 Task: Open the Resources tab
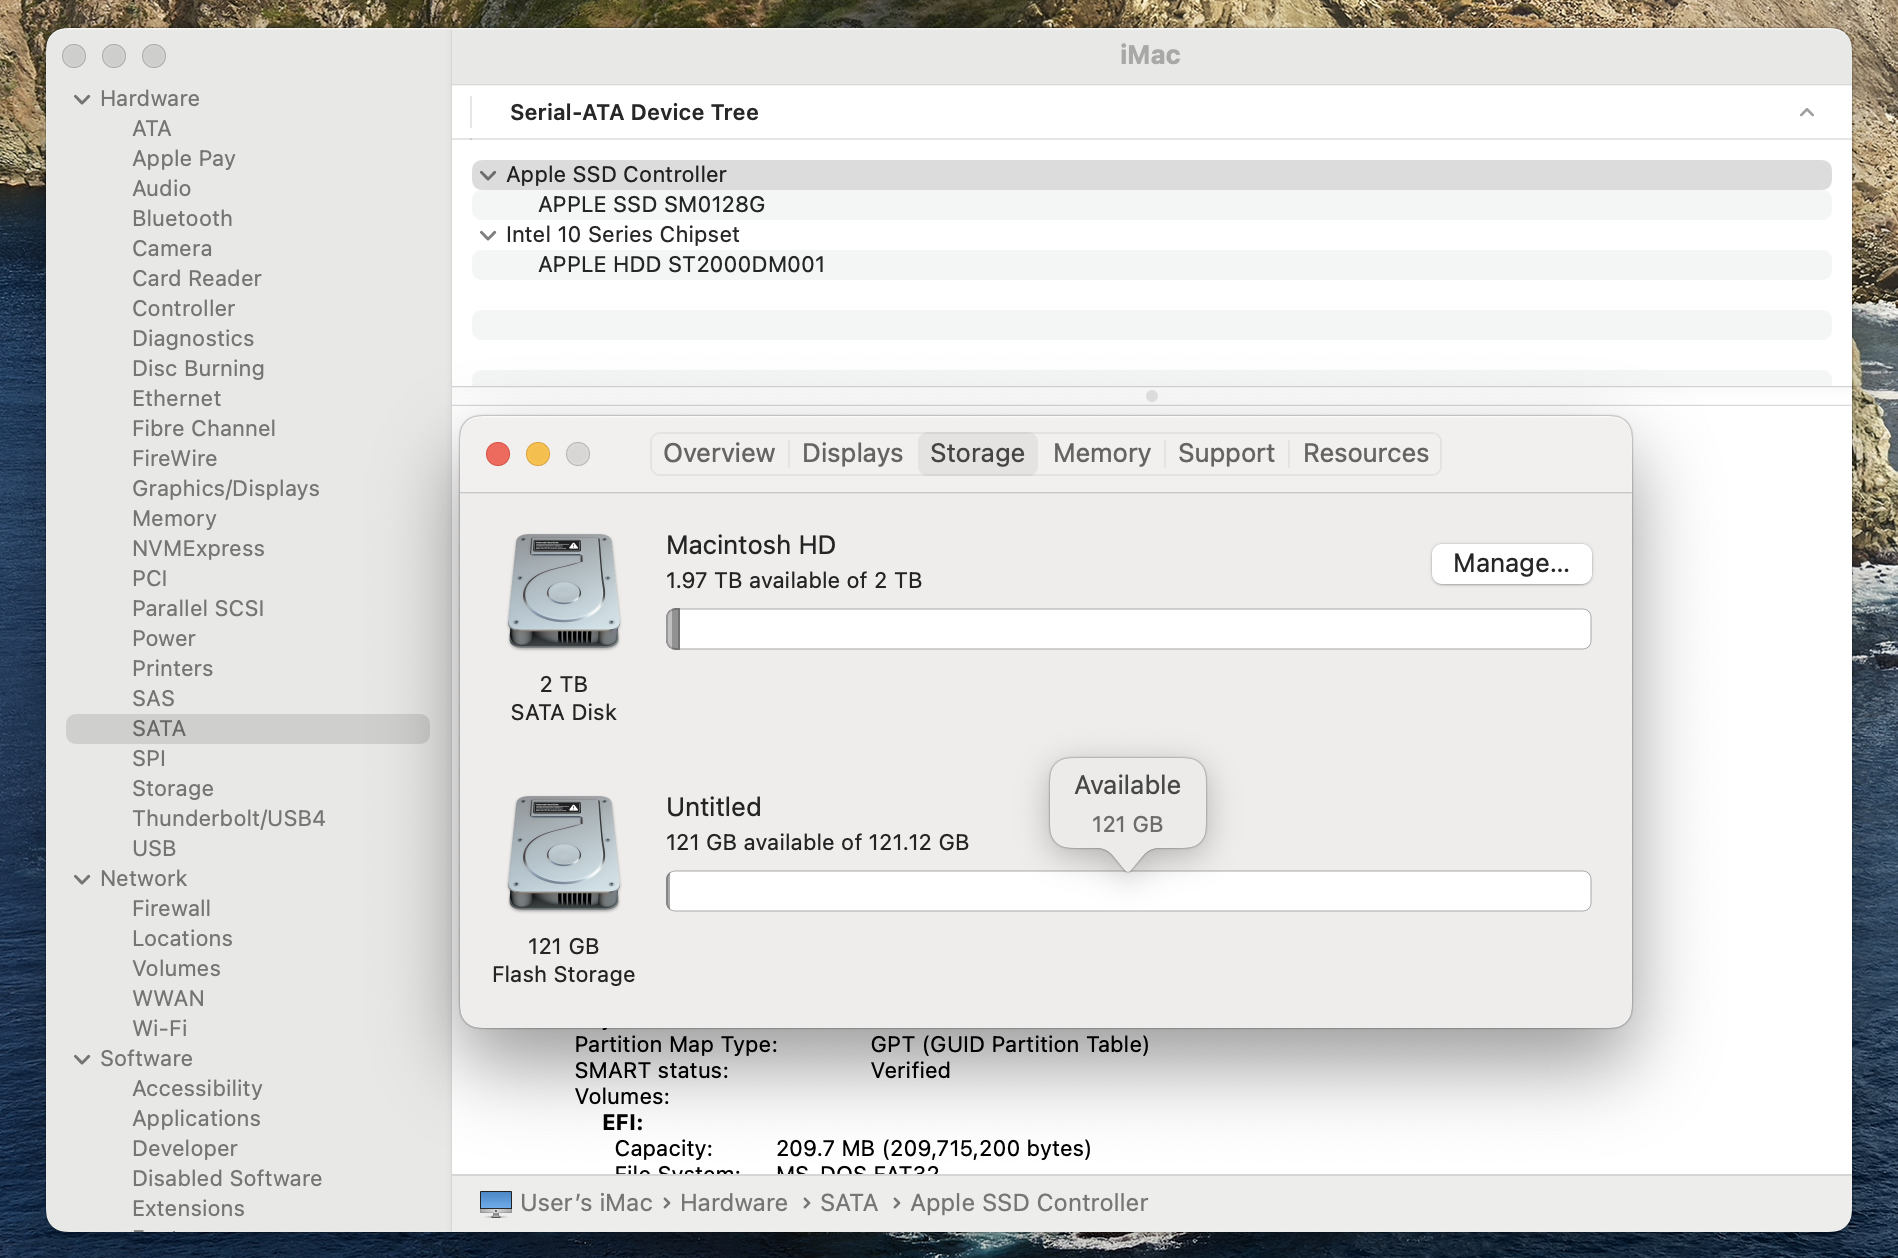(x=1366, y=453)
